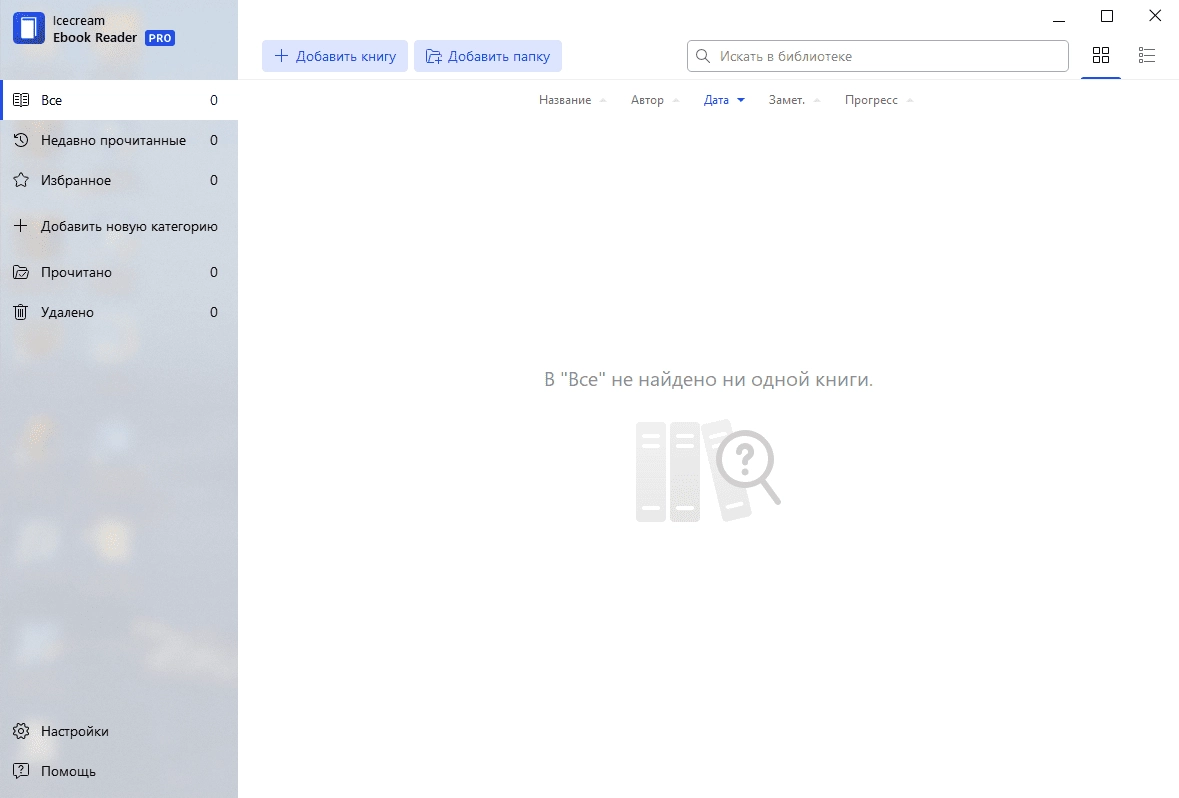Click the PRO badge
This screenshot has width=1179, height=798.
pyautogui.click(x=159, y=38)
